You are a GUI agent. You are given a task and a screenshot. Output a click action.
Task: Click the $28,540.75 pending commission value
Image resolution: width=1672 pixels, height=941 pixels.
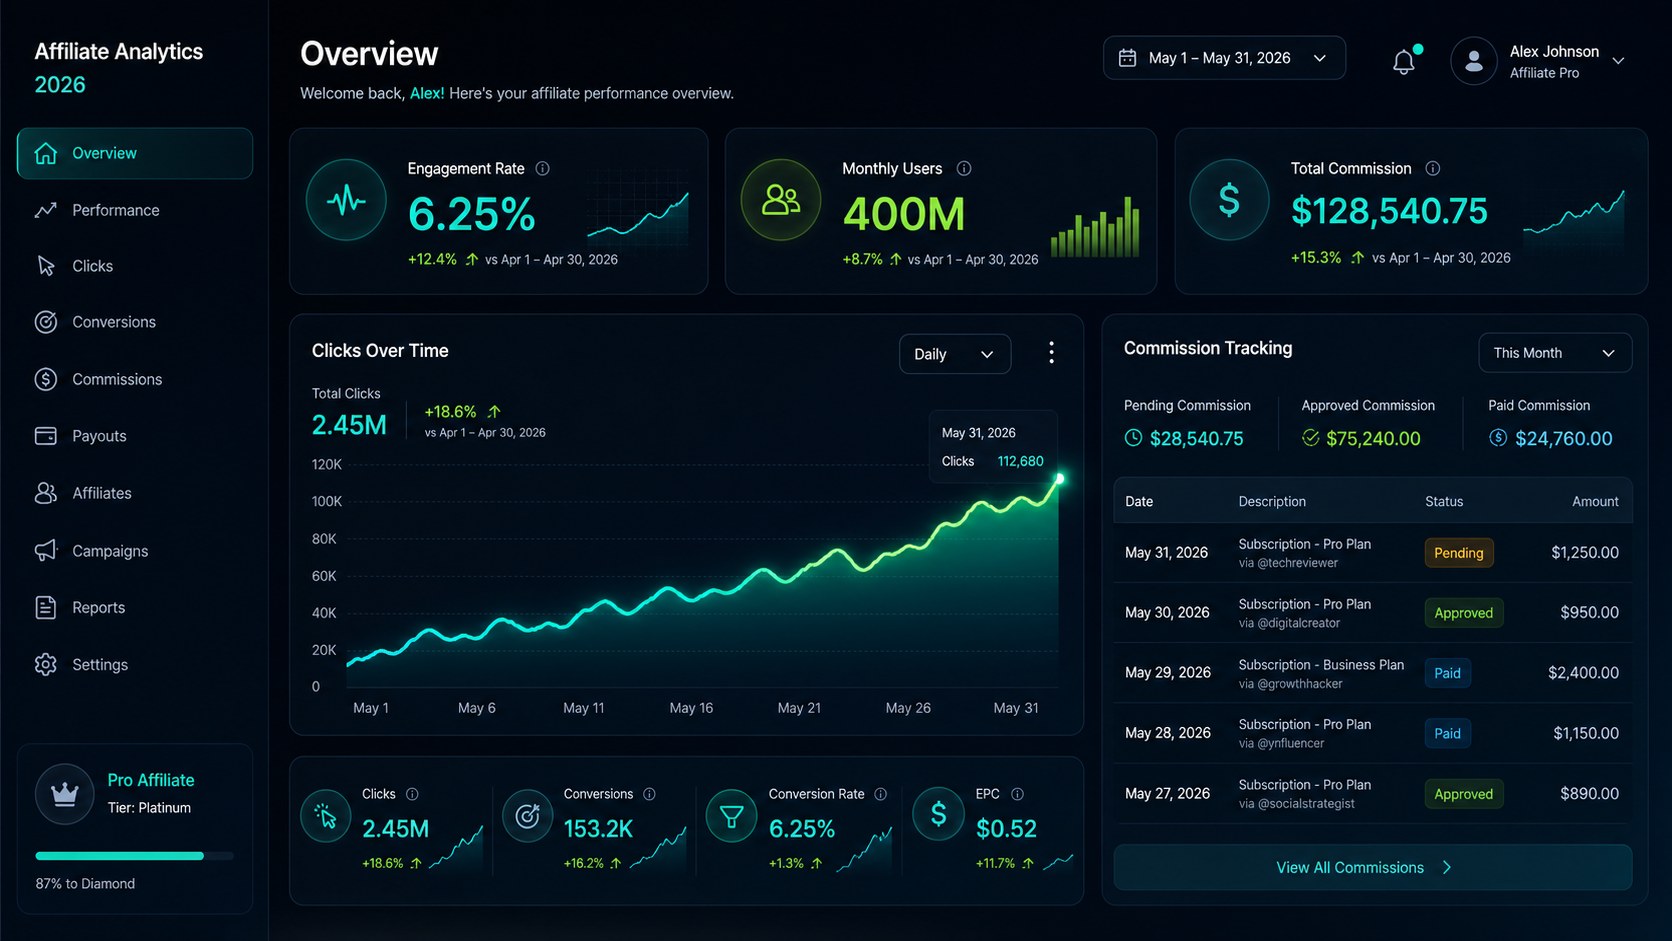pos(1197,438)
